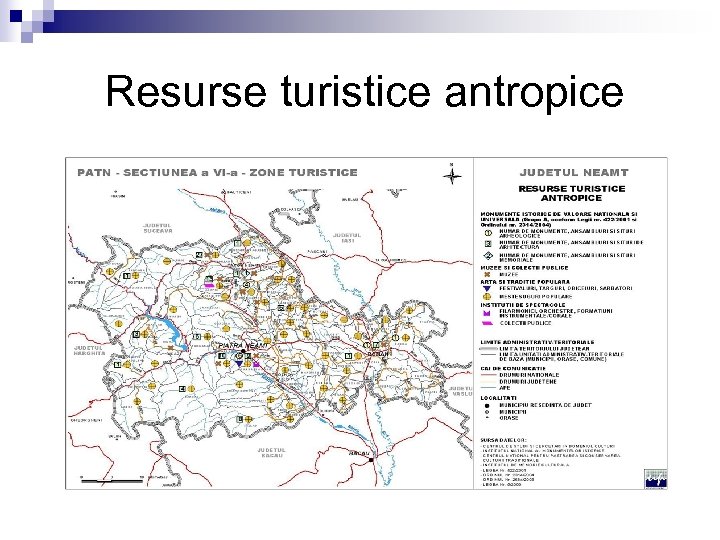Click the 'DRUMURI NATIONALE' legend entry
This screenshot has width=720, height=540.
click(529, 375)
